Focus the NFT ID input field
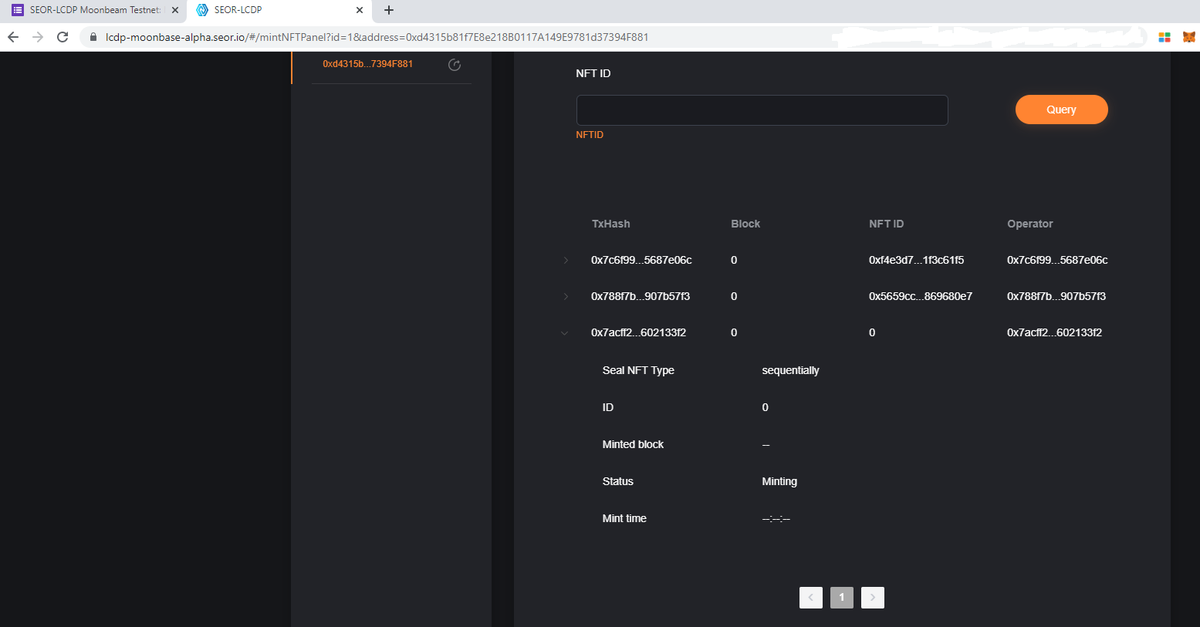Screen dimensions: 1200x627 point(762,110)
